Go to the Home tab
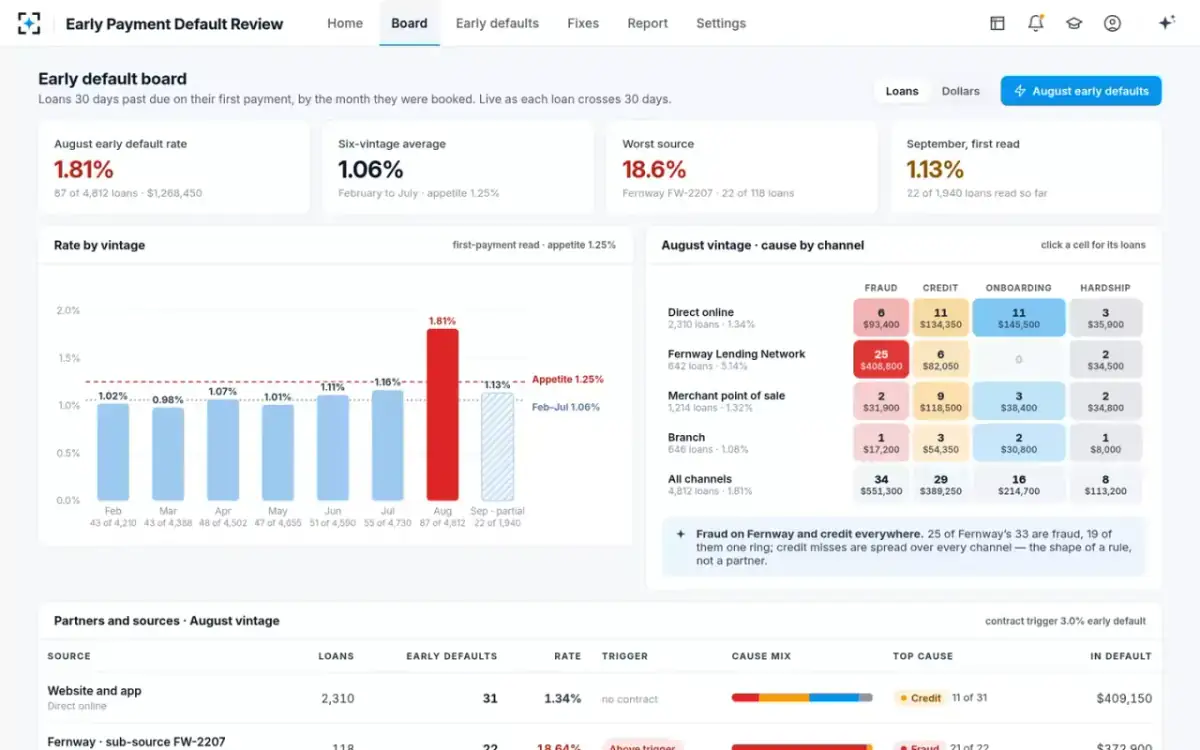This screenshot has height=750, width=1200. coord(345,23)
